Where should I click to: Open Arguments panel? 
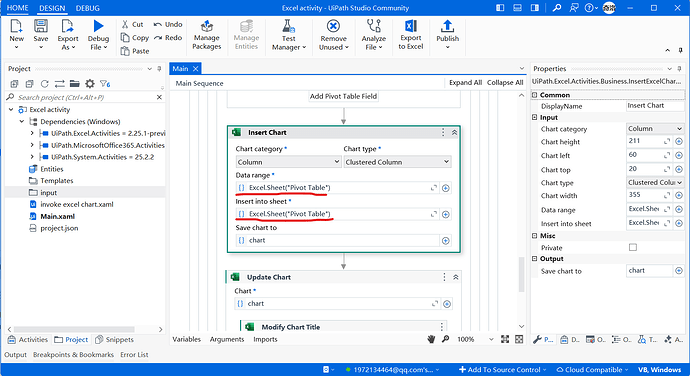click(x=227, y=339)
